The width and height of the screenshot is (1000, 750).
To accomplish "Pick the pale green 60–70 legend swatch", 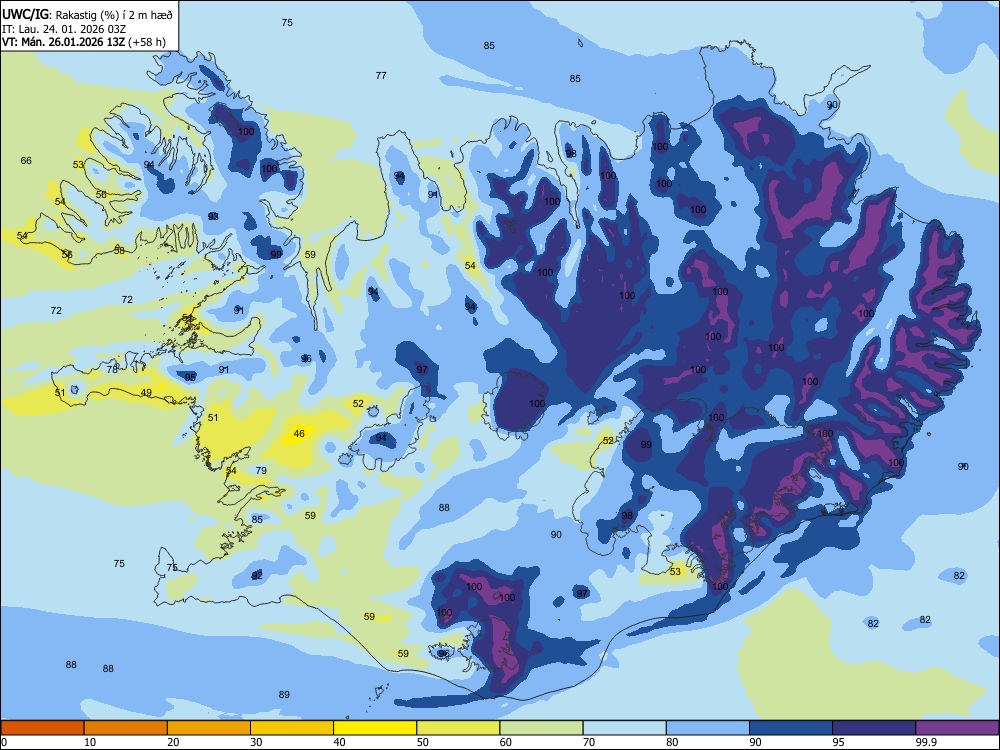I will coord(541,728).
